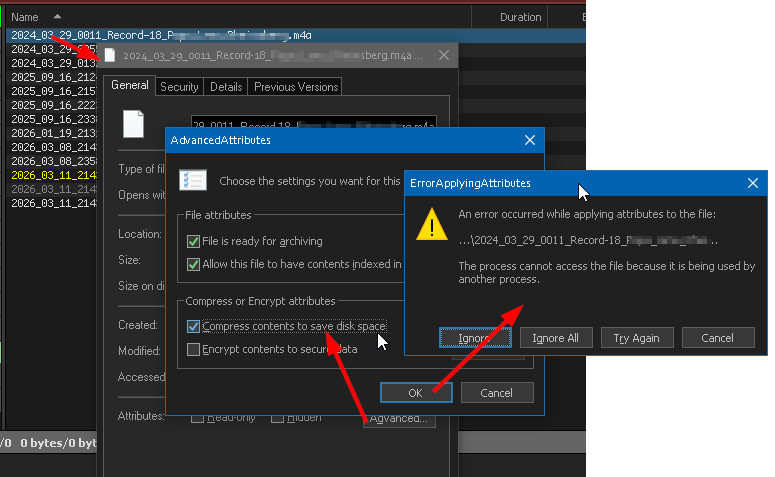
Task: Click the large file icon on General tab
Action: tap(133, 124)
